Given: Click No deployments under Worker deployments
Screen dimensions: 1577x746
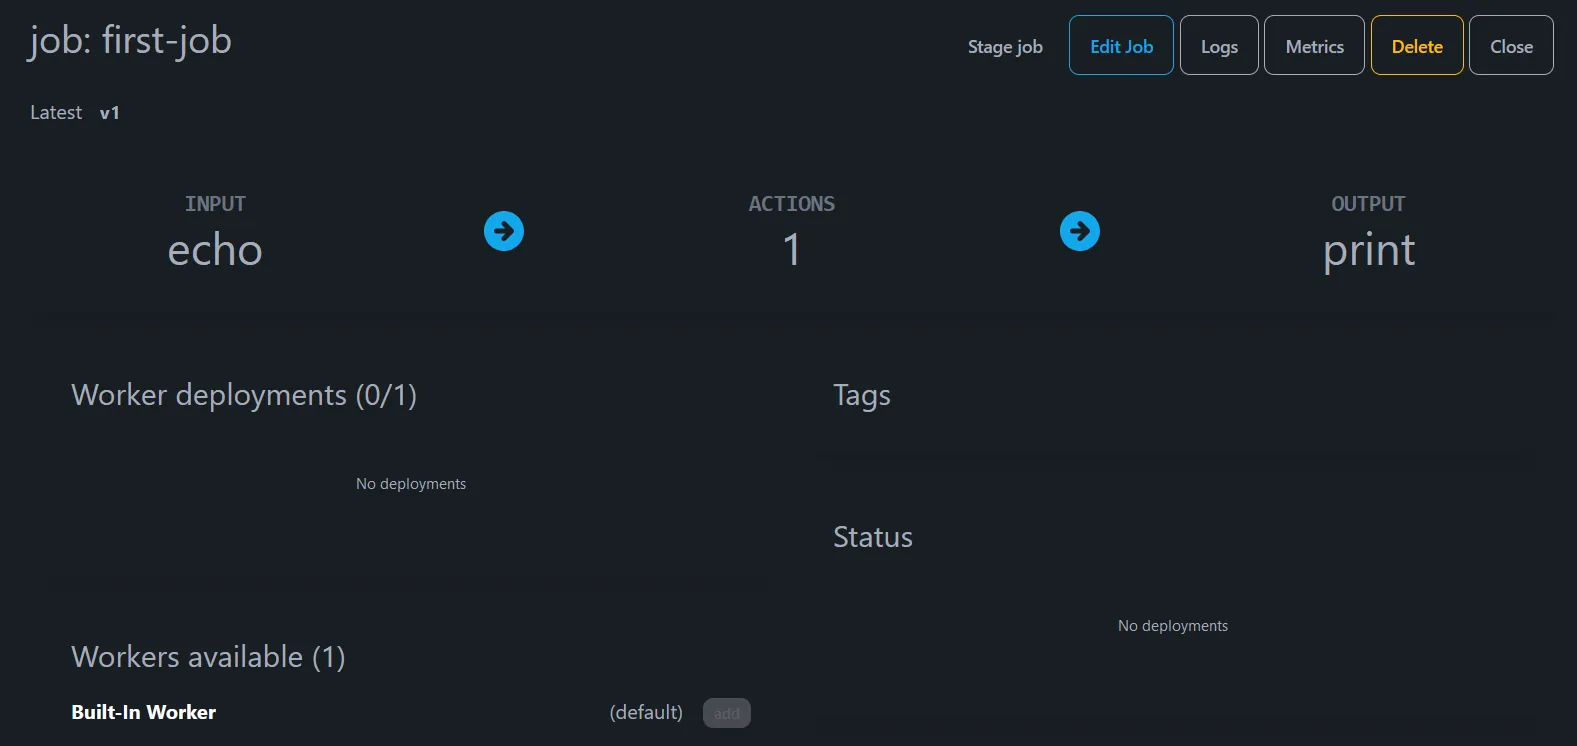Looking at the screenshot, I should (x=411, y=484).
